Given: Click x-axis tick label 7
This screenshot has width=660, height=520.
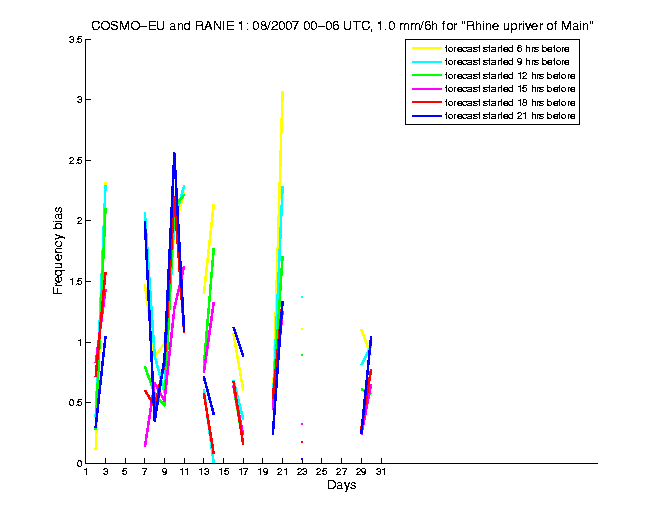Looking at the screenshot, I should tap(145, 472).
